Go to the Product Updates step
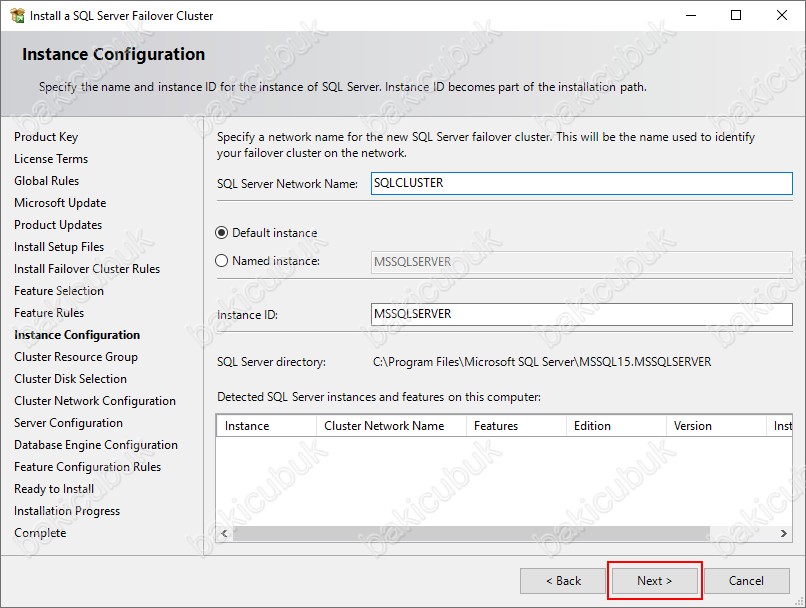The width and height of the screenshot is (806, 608). 58,225
